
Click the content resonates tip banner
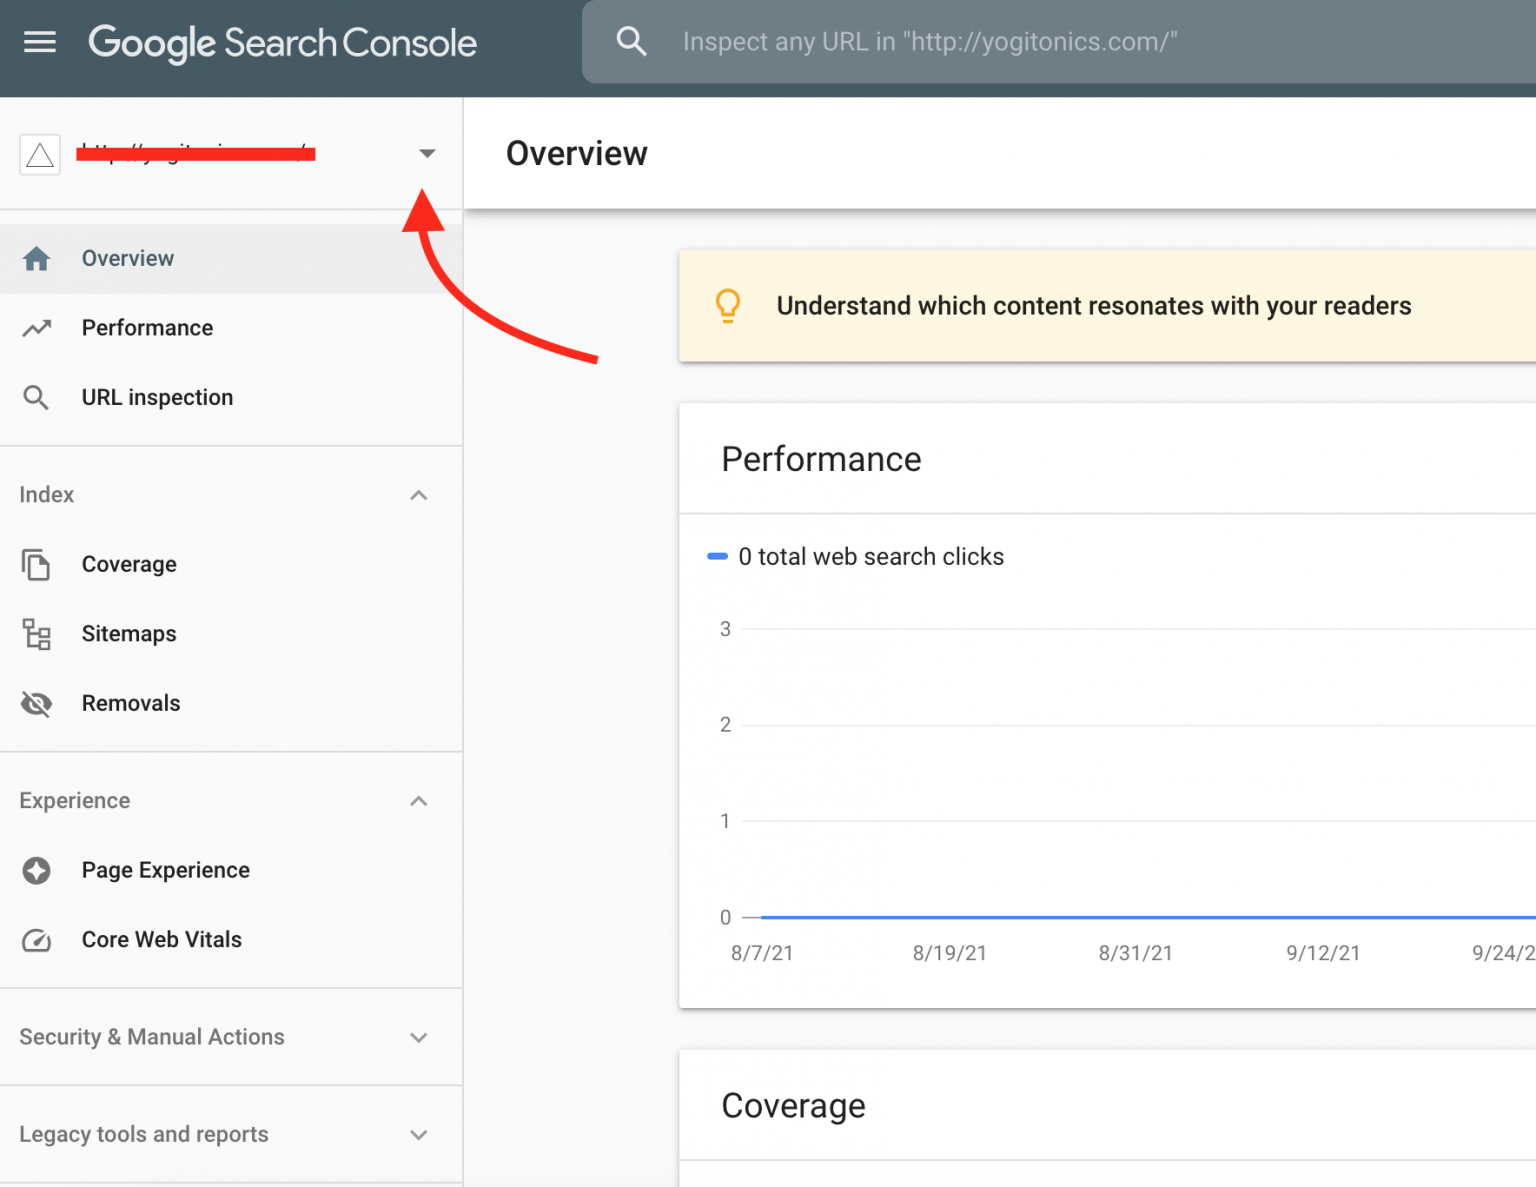1107,306
